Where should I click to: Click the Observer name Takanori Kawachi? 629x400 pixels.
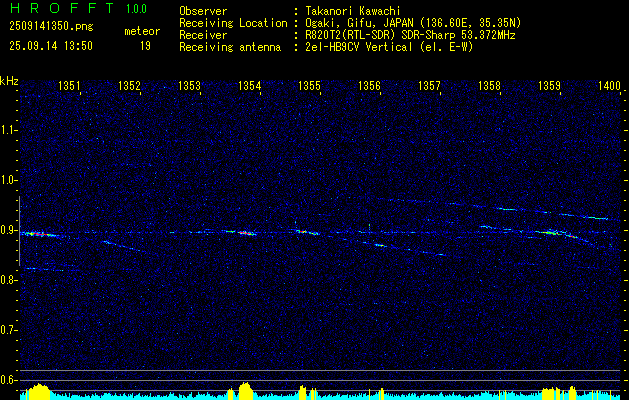click(x=353, y=11)
